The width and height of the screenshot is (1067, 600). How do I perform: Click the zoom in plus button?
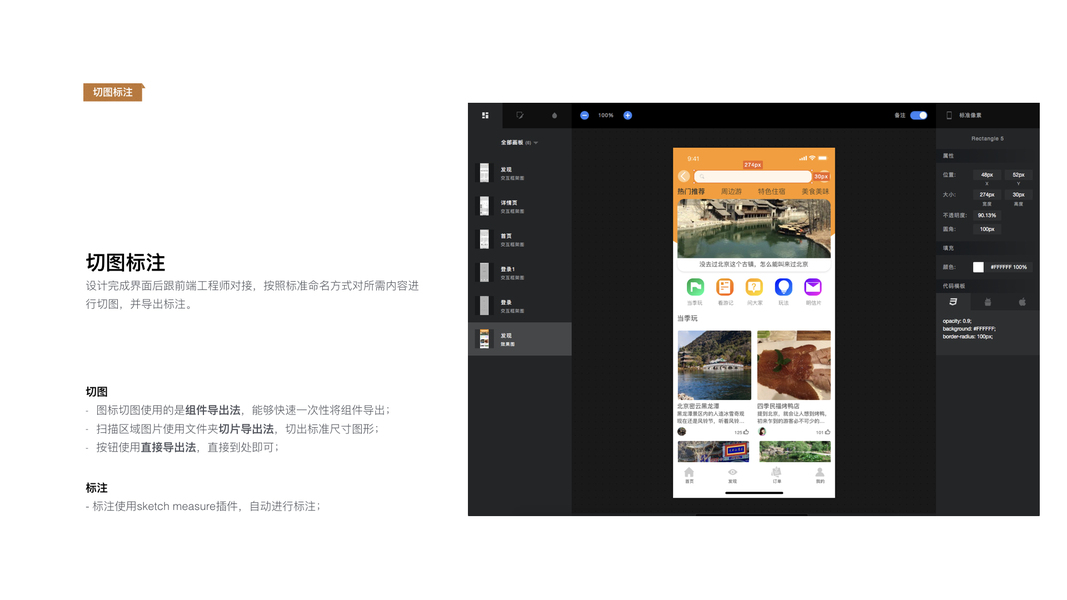[627, 116]
